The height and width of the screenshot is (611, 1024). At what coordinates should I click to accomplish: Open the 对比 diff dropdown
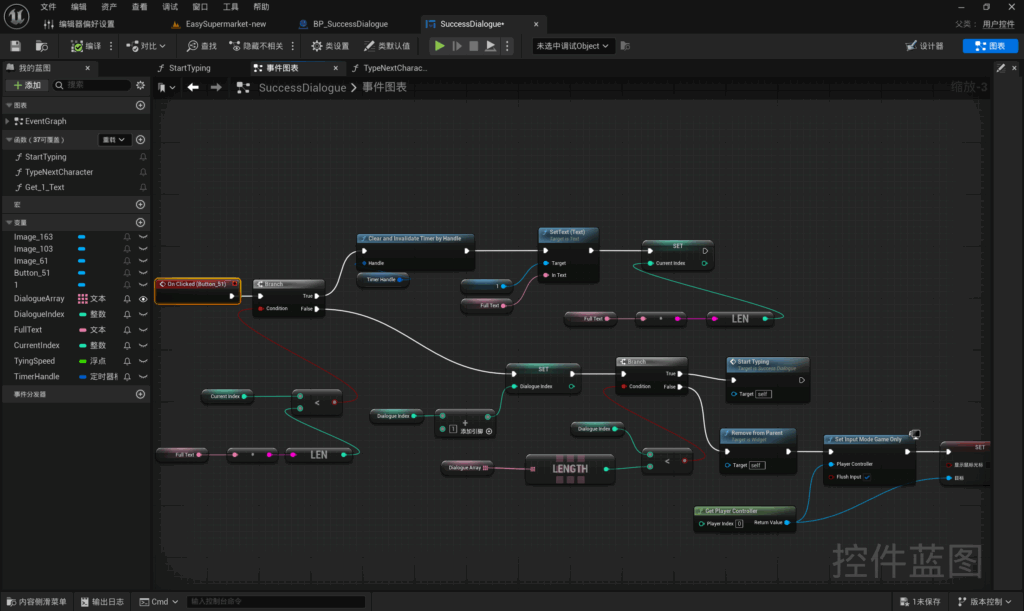[x=146, y=46]
